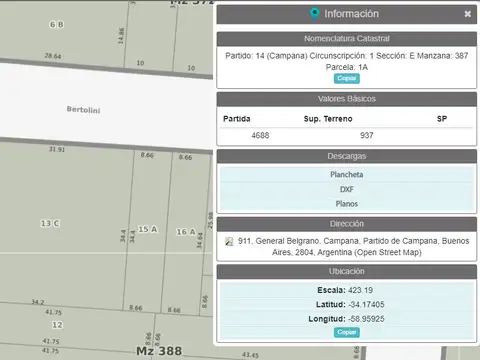Click the Valores Básicos header
This screenshot has height=360, width=480.
(x=347, y=99)
